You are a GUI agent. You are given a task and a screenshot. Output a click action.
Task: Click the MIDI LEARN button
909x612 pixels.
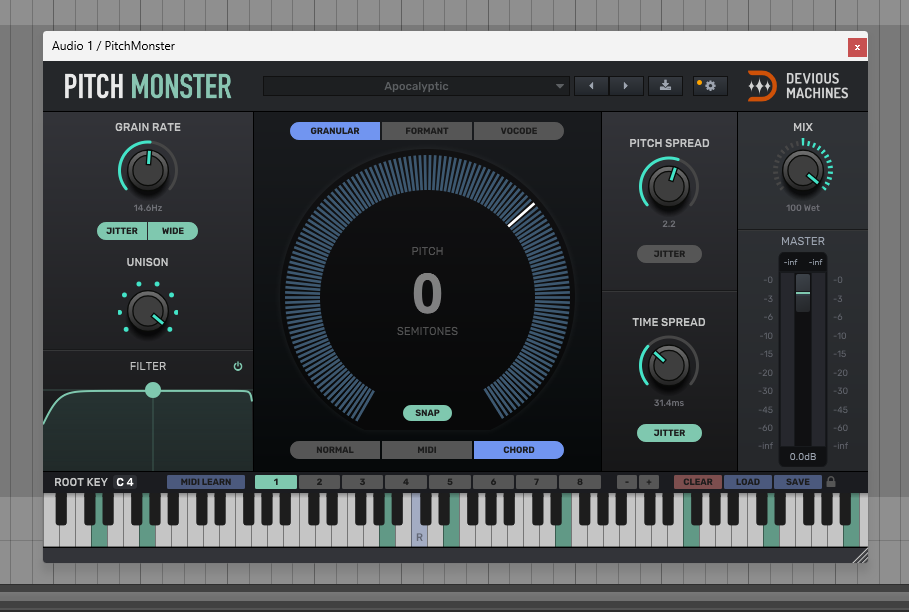click(x=206, y=482)
